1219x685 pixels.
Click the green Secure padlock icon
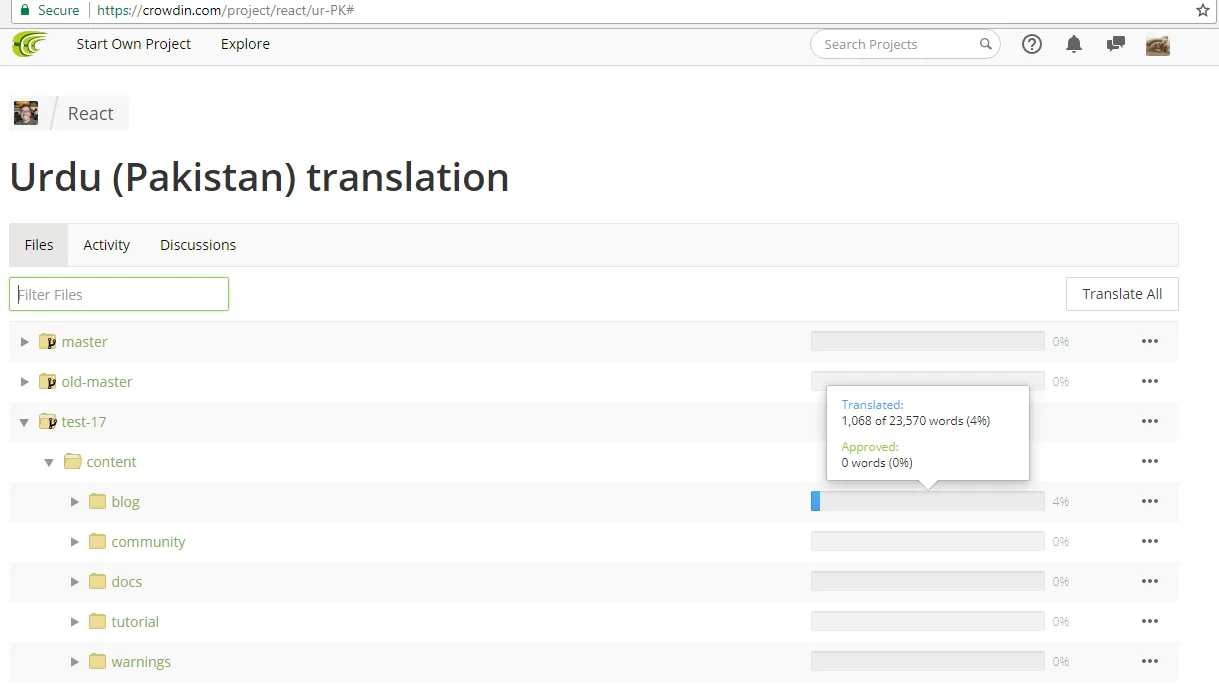click(25, 10)
